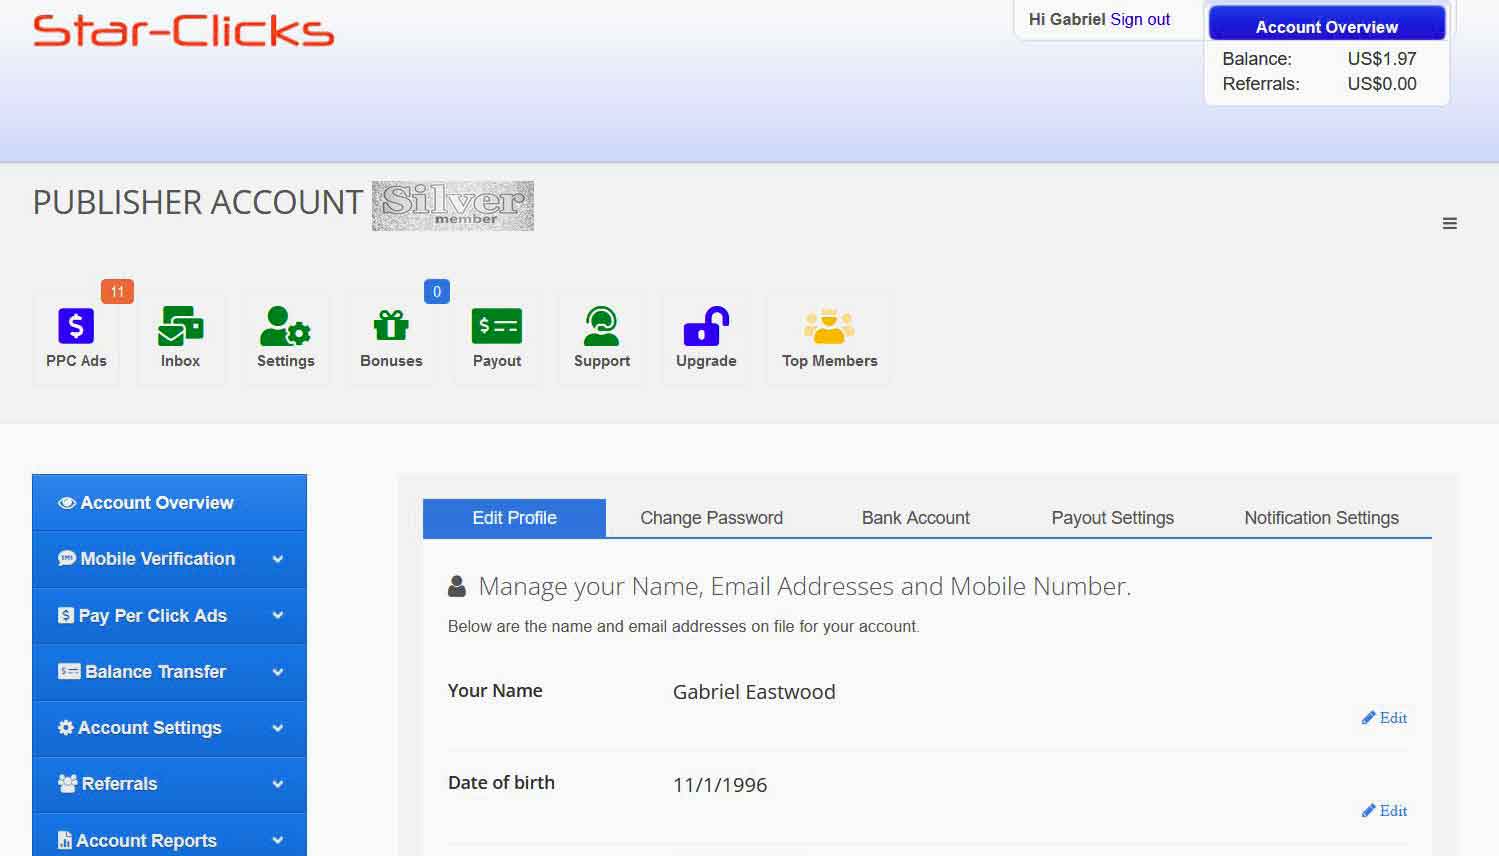Image resolution: width=1499 pixels, height=856 pixels.
Task: Click the Silver member badge
Action: click(453, 206)
